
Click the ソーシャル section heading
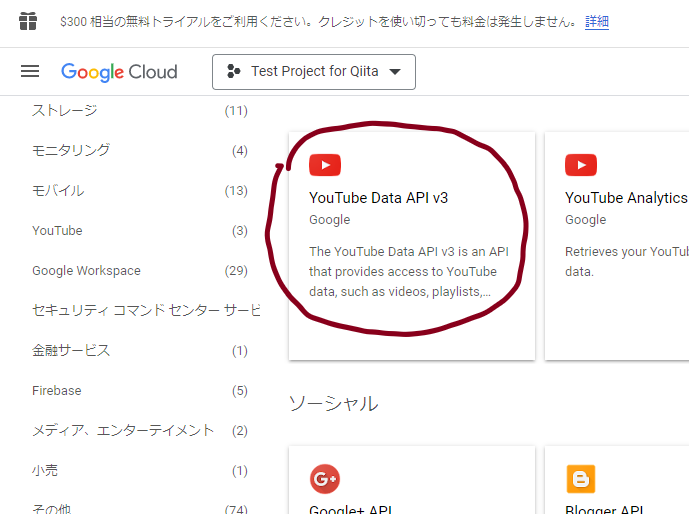click(x=334, y=403)
